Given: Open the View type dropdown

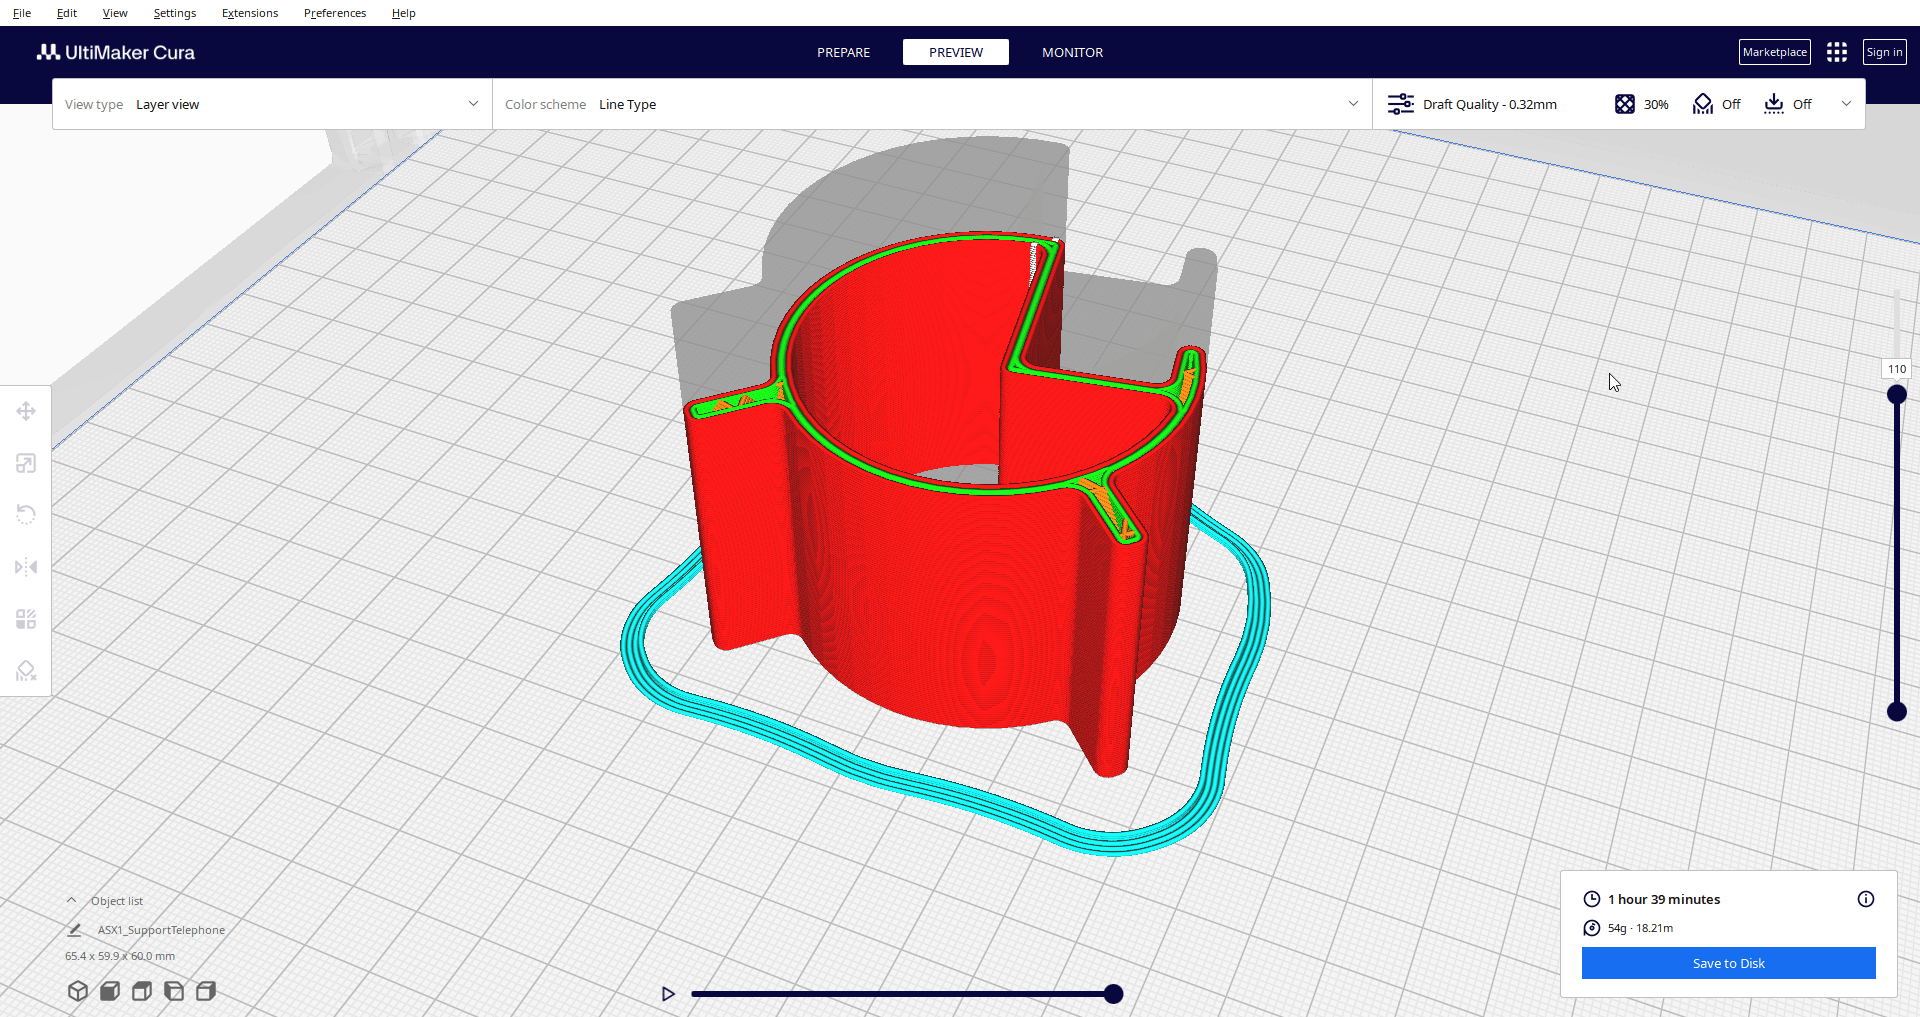Looking at the screenshot, I should pyautogui.click(x=272, y=104).
